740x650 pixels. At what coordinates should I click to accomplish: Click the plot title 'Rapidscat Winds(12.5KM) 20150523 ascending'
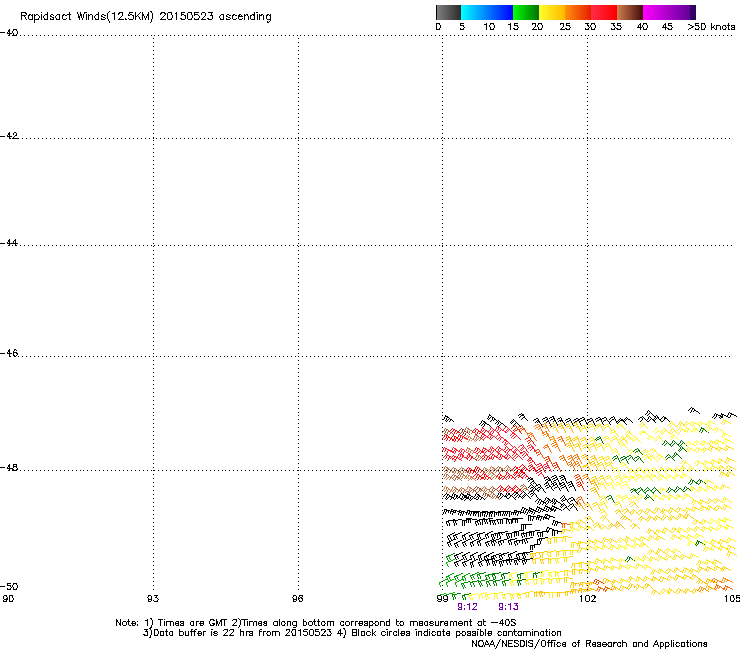coord(146,17)
